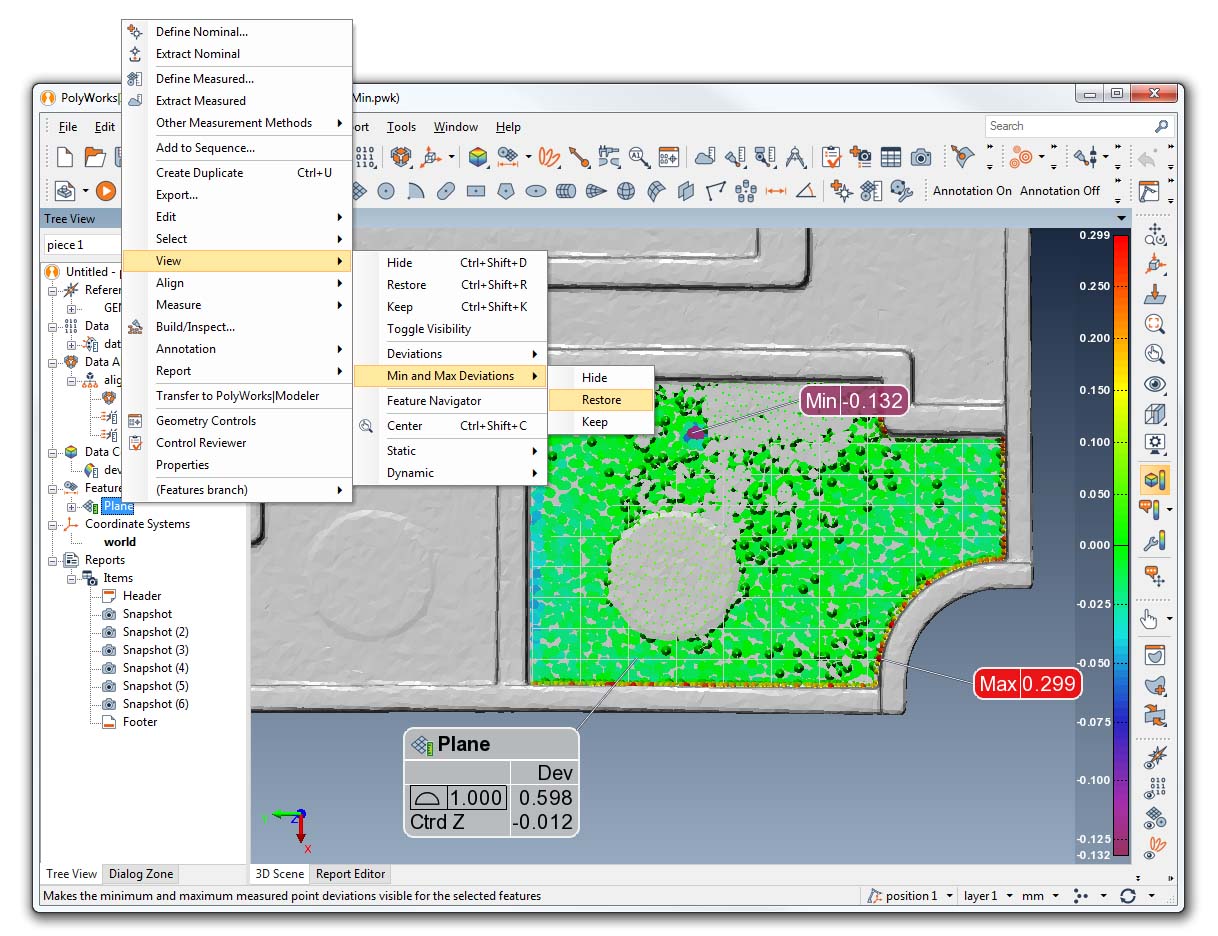Click the zoom-fit icon in right toolbar
1218x936 pixels.
pos(1155,323)
